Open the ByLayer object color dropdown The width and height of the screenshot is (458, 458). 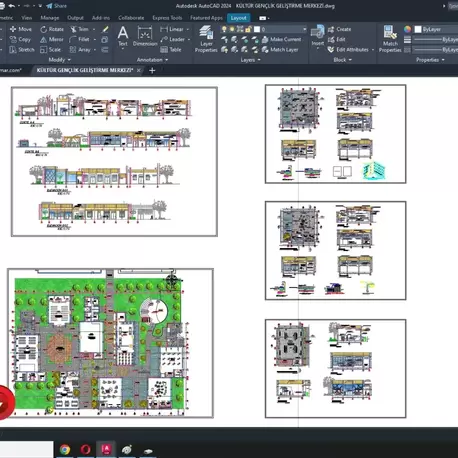[x=436, y=29]
